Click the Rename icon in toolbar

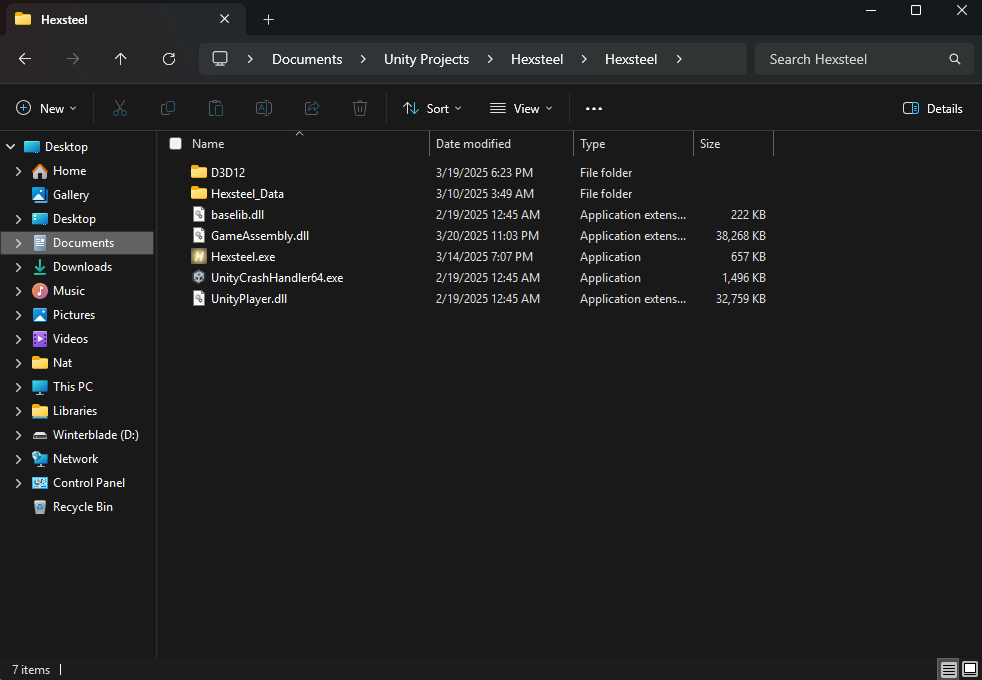tap(264, 108)
